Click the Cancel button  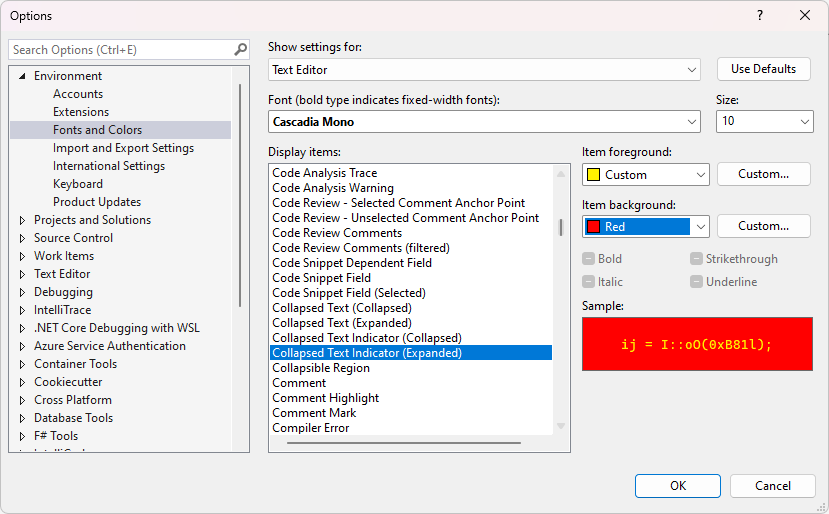click(772, 485)
